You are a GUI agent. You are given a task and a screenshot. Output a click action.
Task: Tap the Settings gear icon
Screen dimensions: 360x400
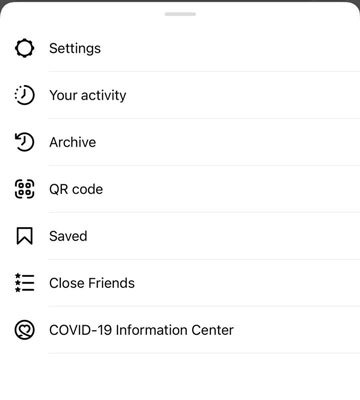24,48
